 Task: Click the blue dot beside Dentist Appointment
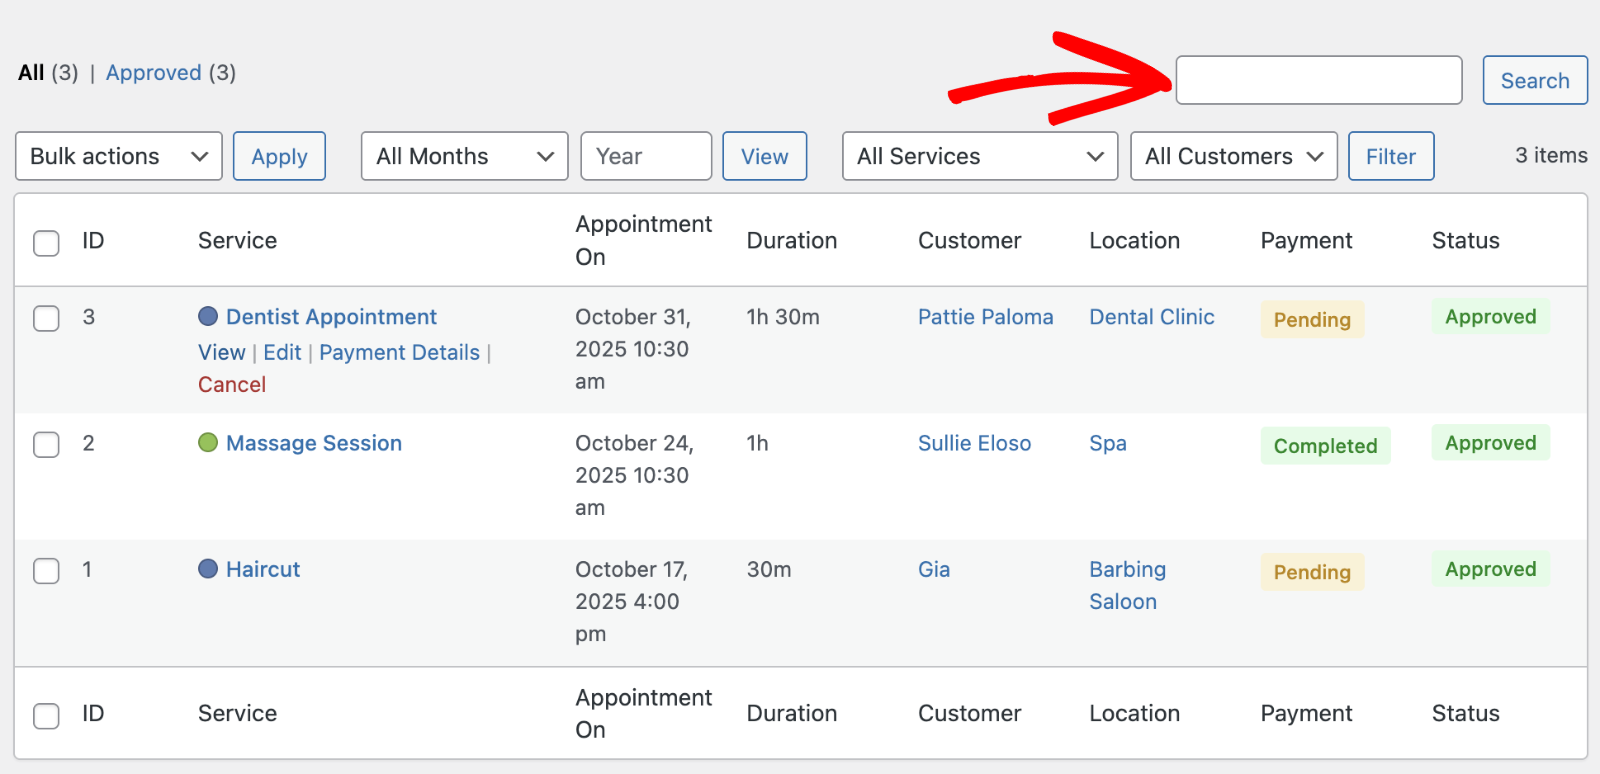[208, 316]
